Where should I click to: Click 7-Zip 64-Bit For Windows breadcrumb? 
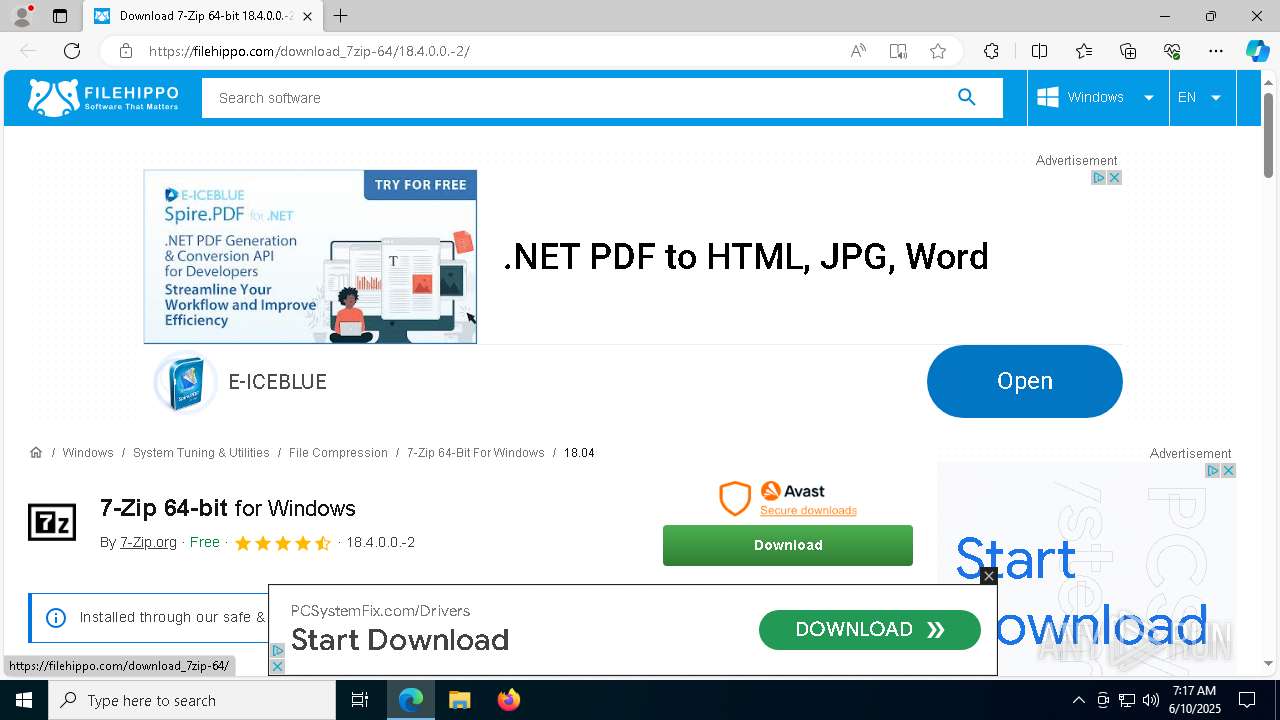coord(476,453)
